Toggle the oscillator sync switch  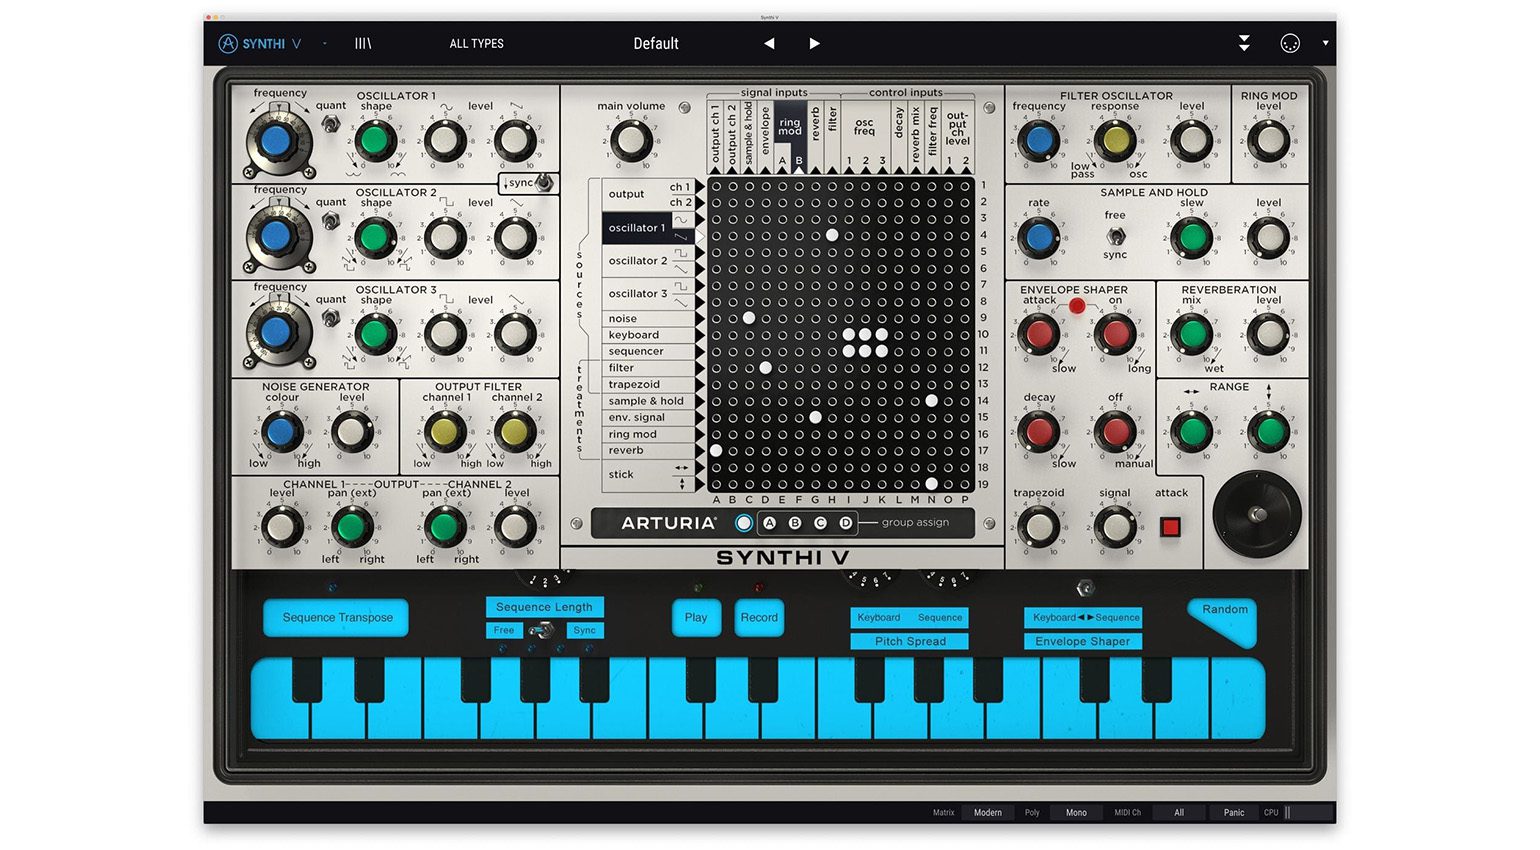(x=544, y=182)
